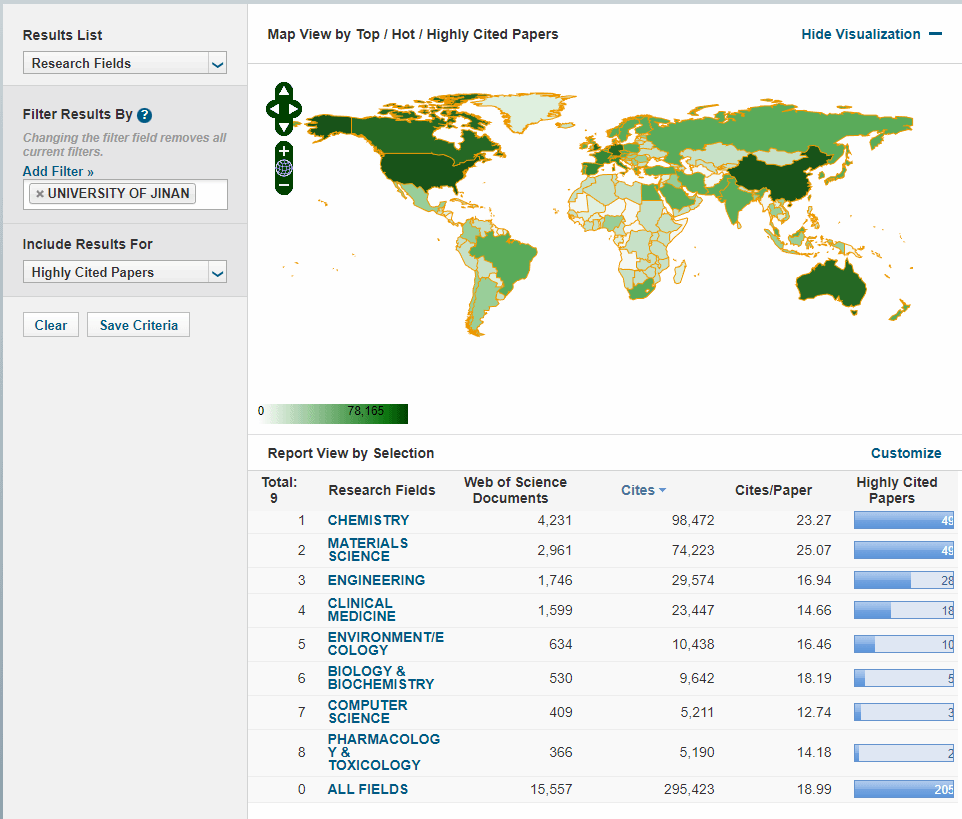Click the Clear button

point(50,325)
